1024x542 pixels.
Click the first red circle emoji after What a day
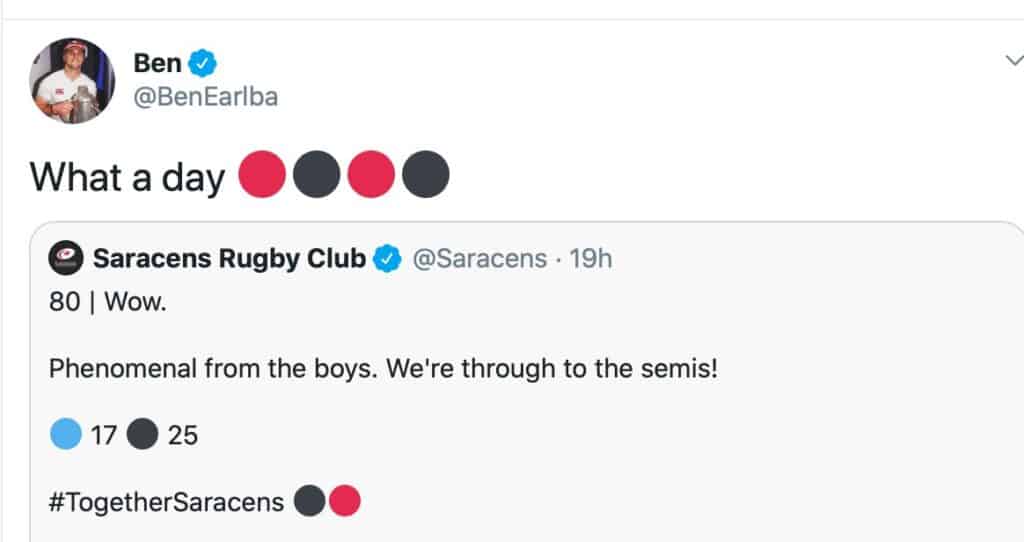pyautogui.click(x=262, y=174)
